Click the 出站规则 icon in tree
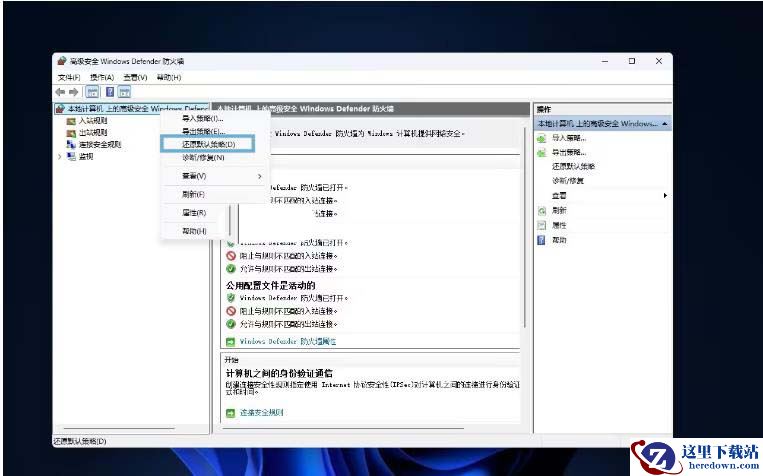The image size is (763, 476). coord(71,132)
